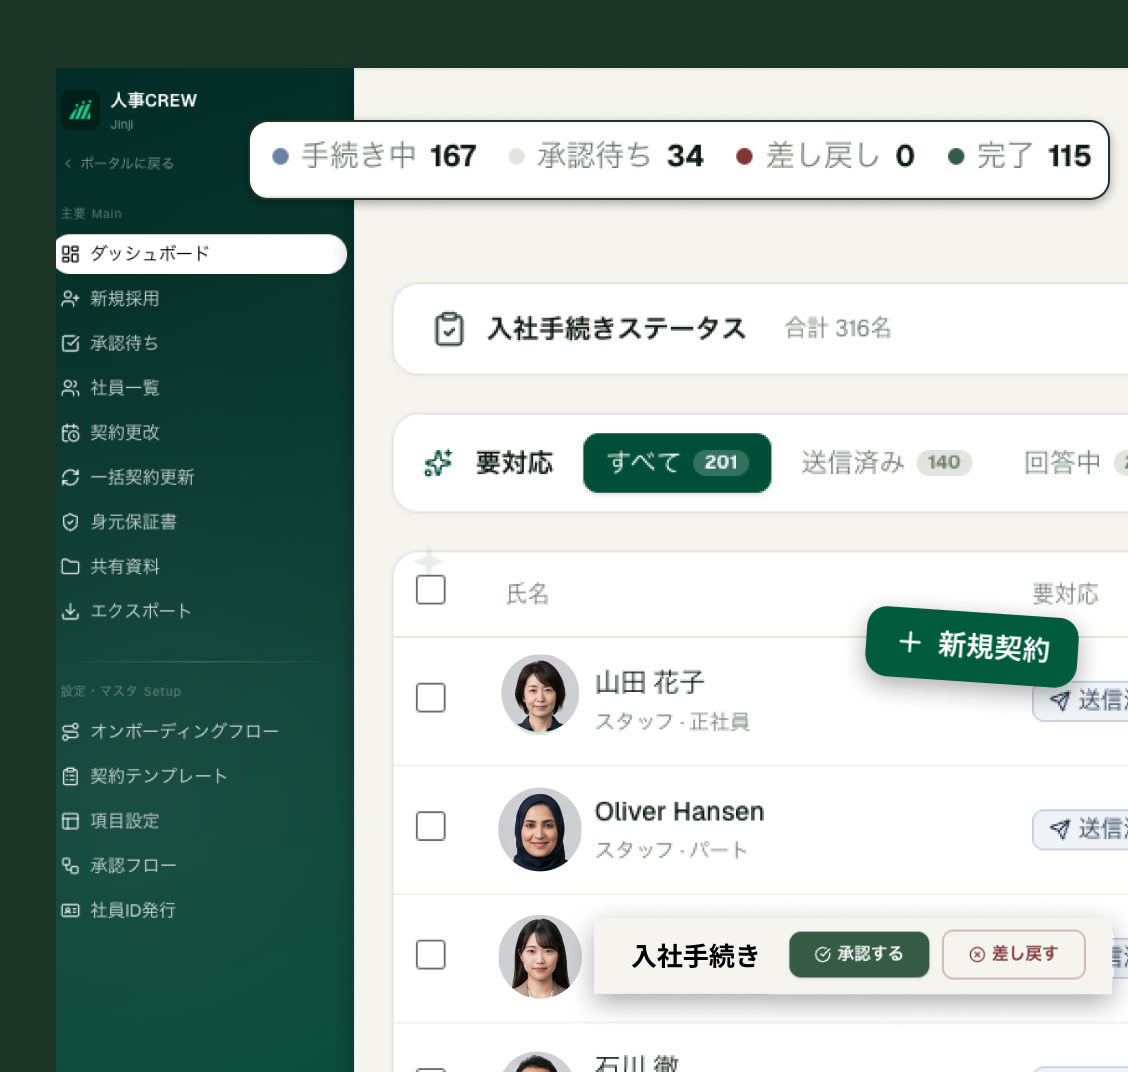Click the 承認待ち 34 status
The height and width of the screenshot is (1072, 1128).
[x=606, y=155]
